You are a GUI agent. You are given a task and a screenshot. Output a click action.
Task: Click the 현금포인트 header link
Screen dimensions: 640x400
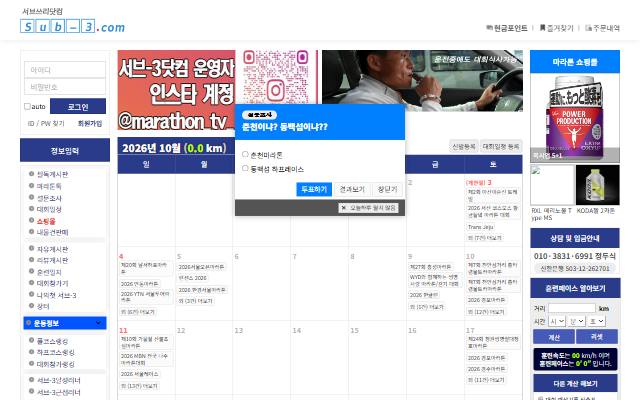click(511, 28)
